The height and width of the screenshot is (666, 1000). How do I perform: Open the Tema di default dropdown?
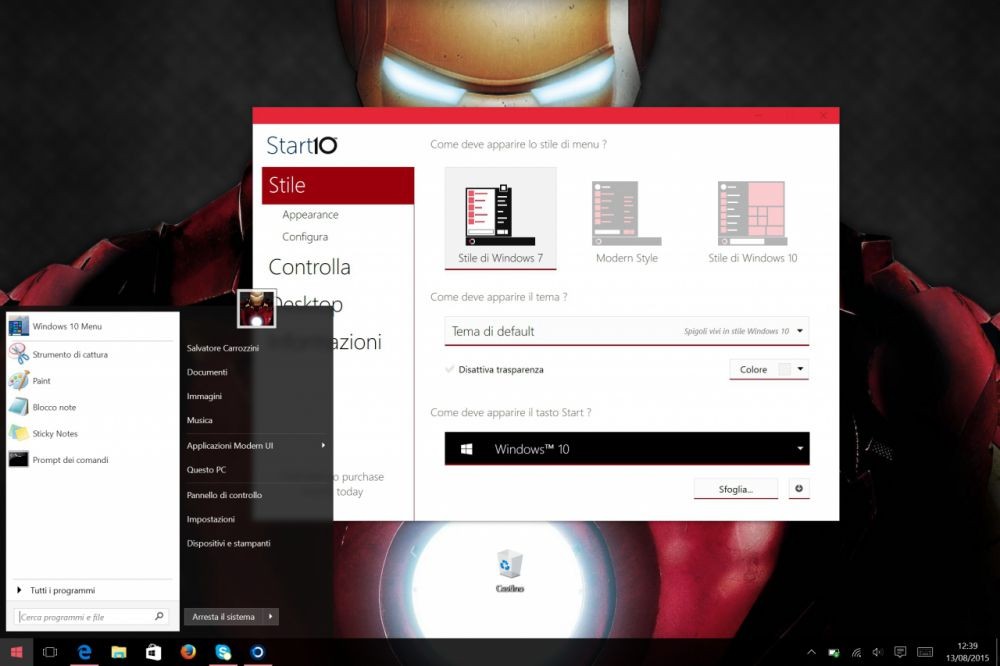click(x=626, y=331)
